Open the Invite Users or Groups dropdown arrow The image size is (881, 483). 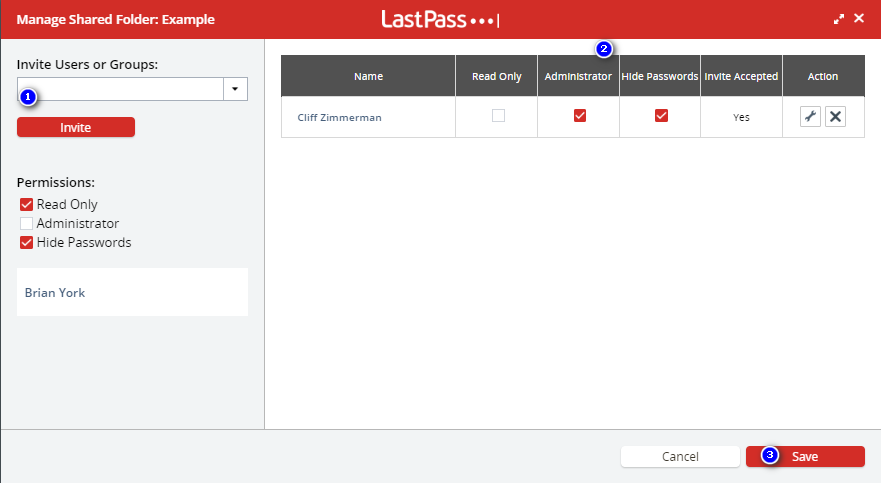click(235, 89)
